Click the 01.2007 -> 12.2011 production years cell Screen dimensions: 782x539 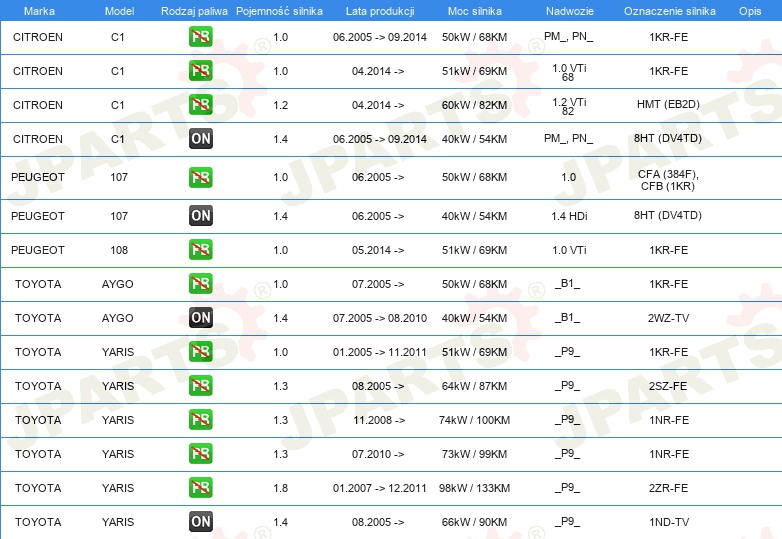(380, 488)
